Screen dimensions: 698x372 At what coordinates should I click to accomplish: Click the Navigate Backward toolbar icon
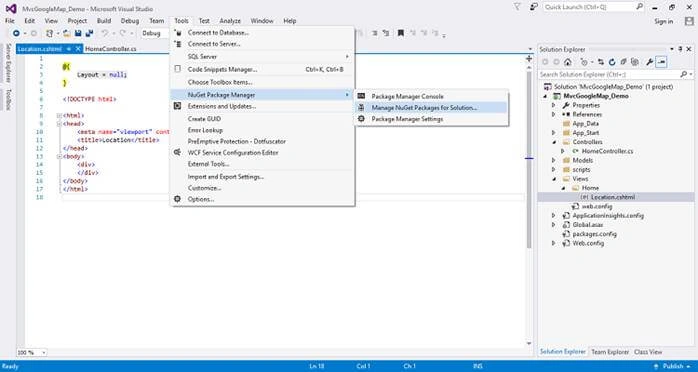pyautogui.click(x=16, y=33)
